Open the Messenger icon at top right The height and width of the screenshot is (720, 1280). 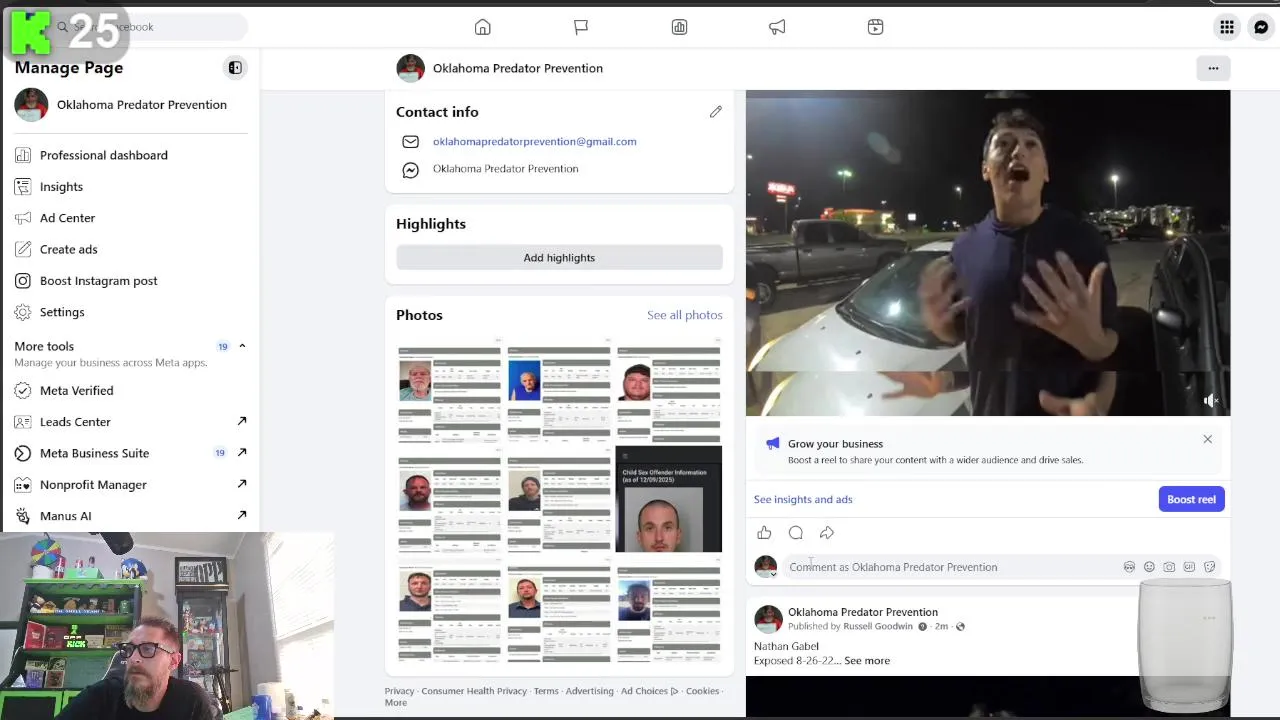pos(1261,27)
